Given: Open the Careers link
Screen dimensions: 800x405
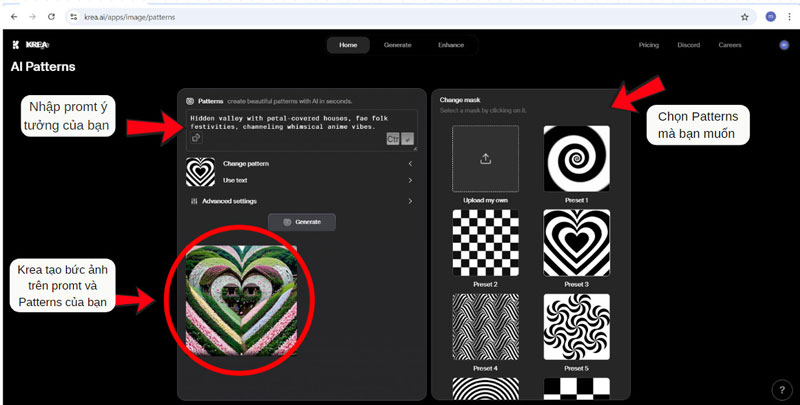Looking at the screenshot, I should tap(730, 45).
